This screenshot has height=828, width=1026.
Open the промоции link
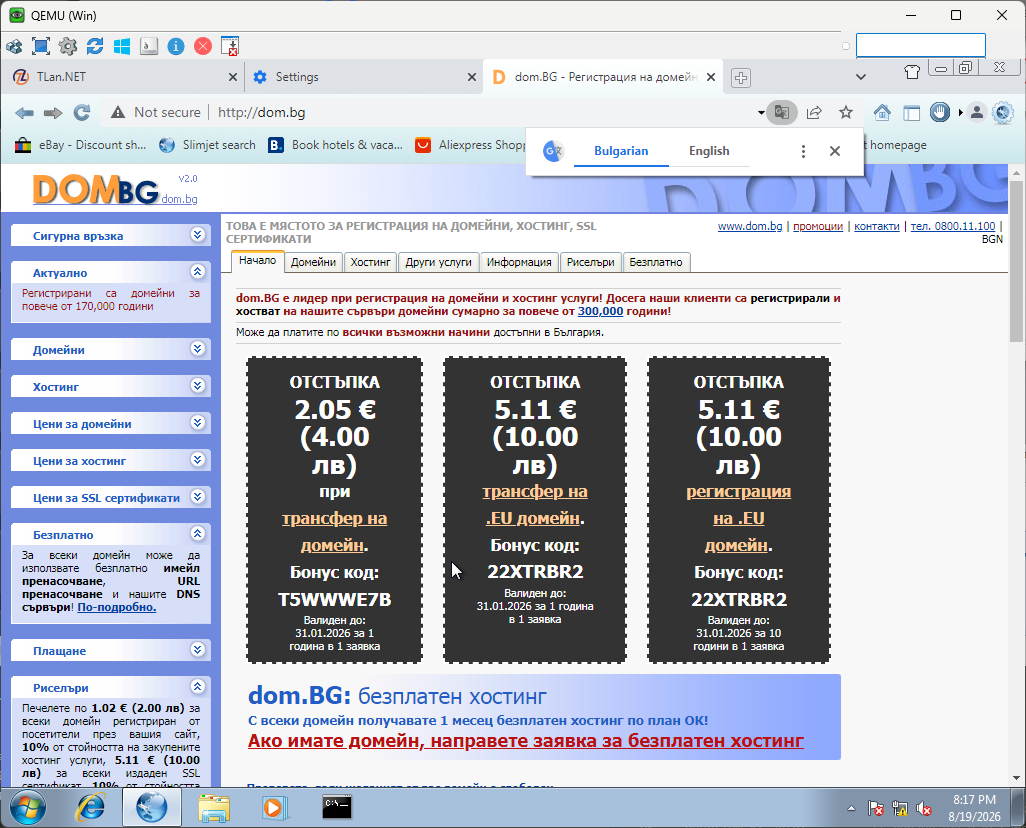(x=818, y=226)
